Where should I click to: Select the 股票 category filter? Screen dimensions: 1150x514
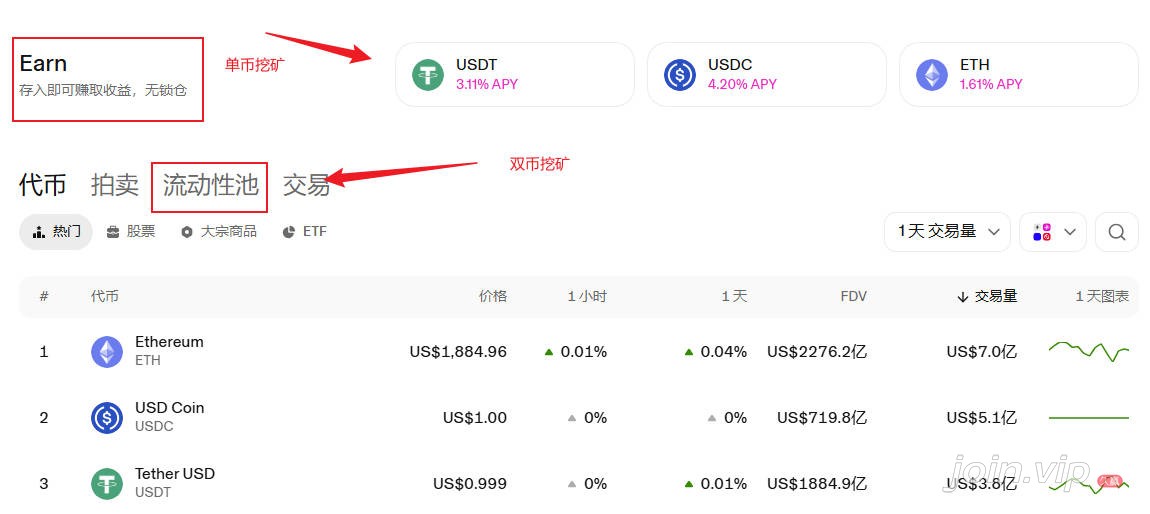coord(131,232)
